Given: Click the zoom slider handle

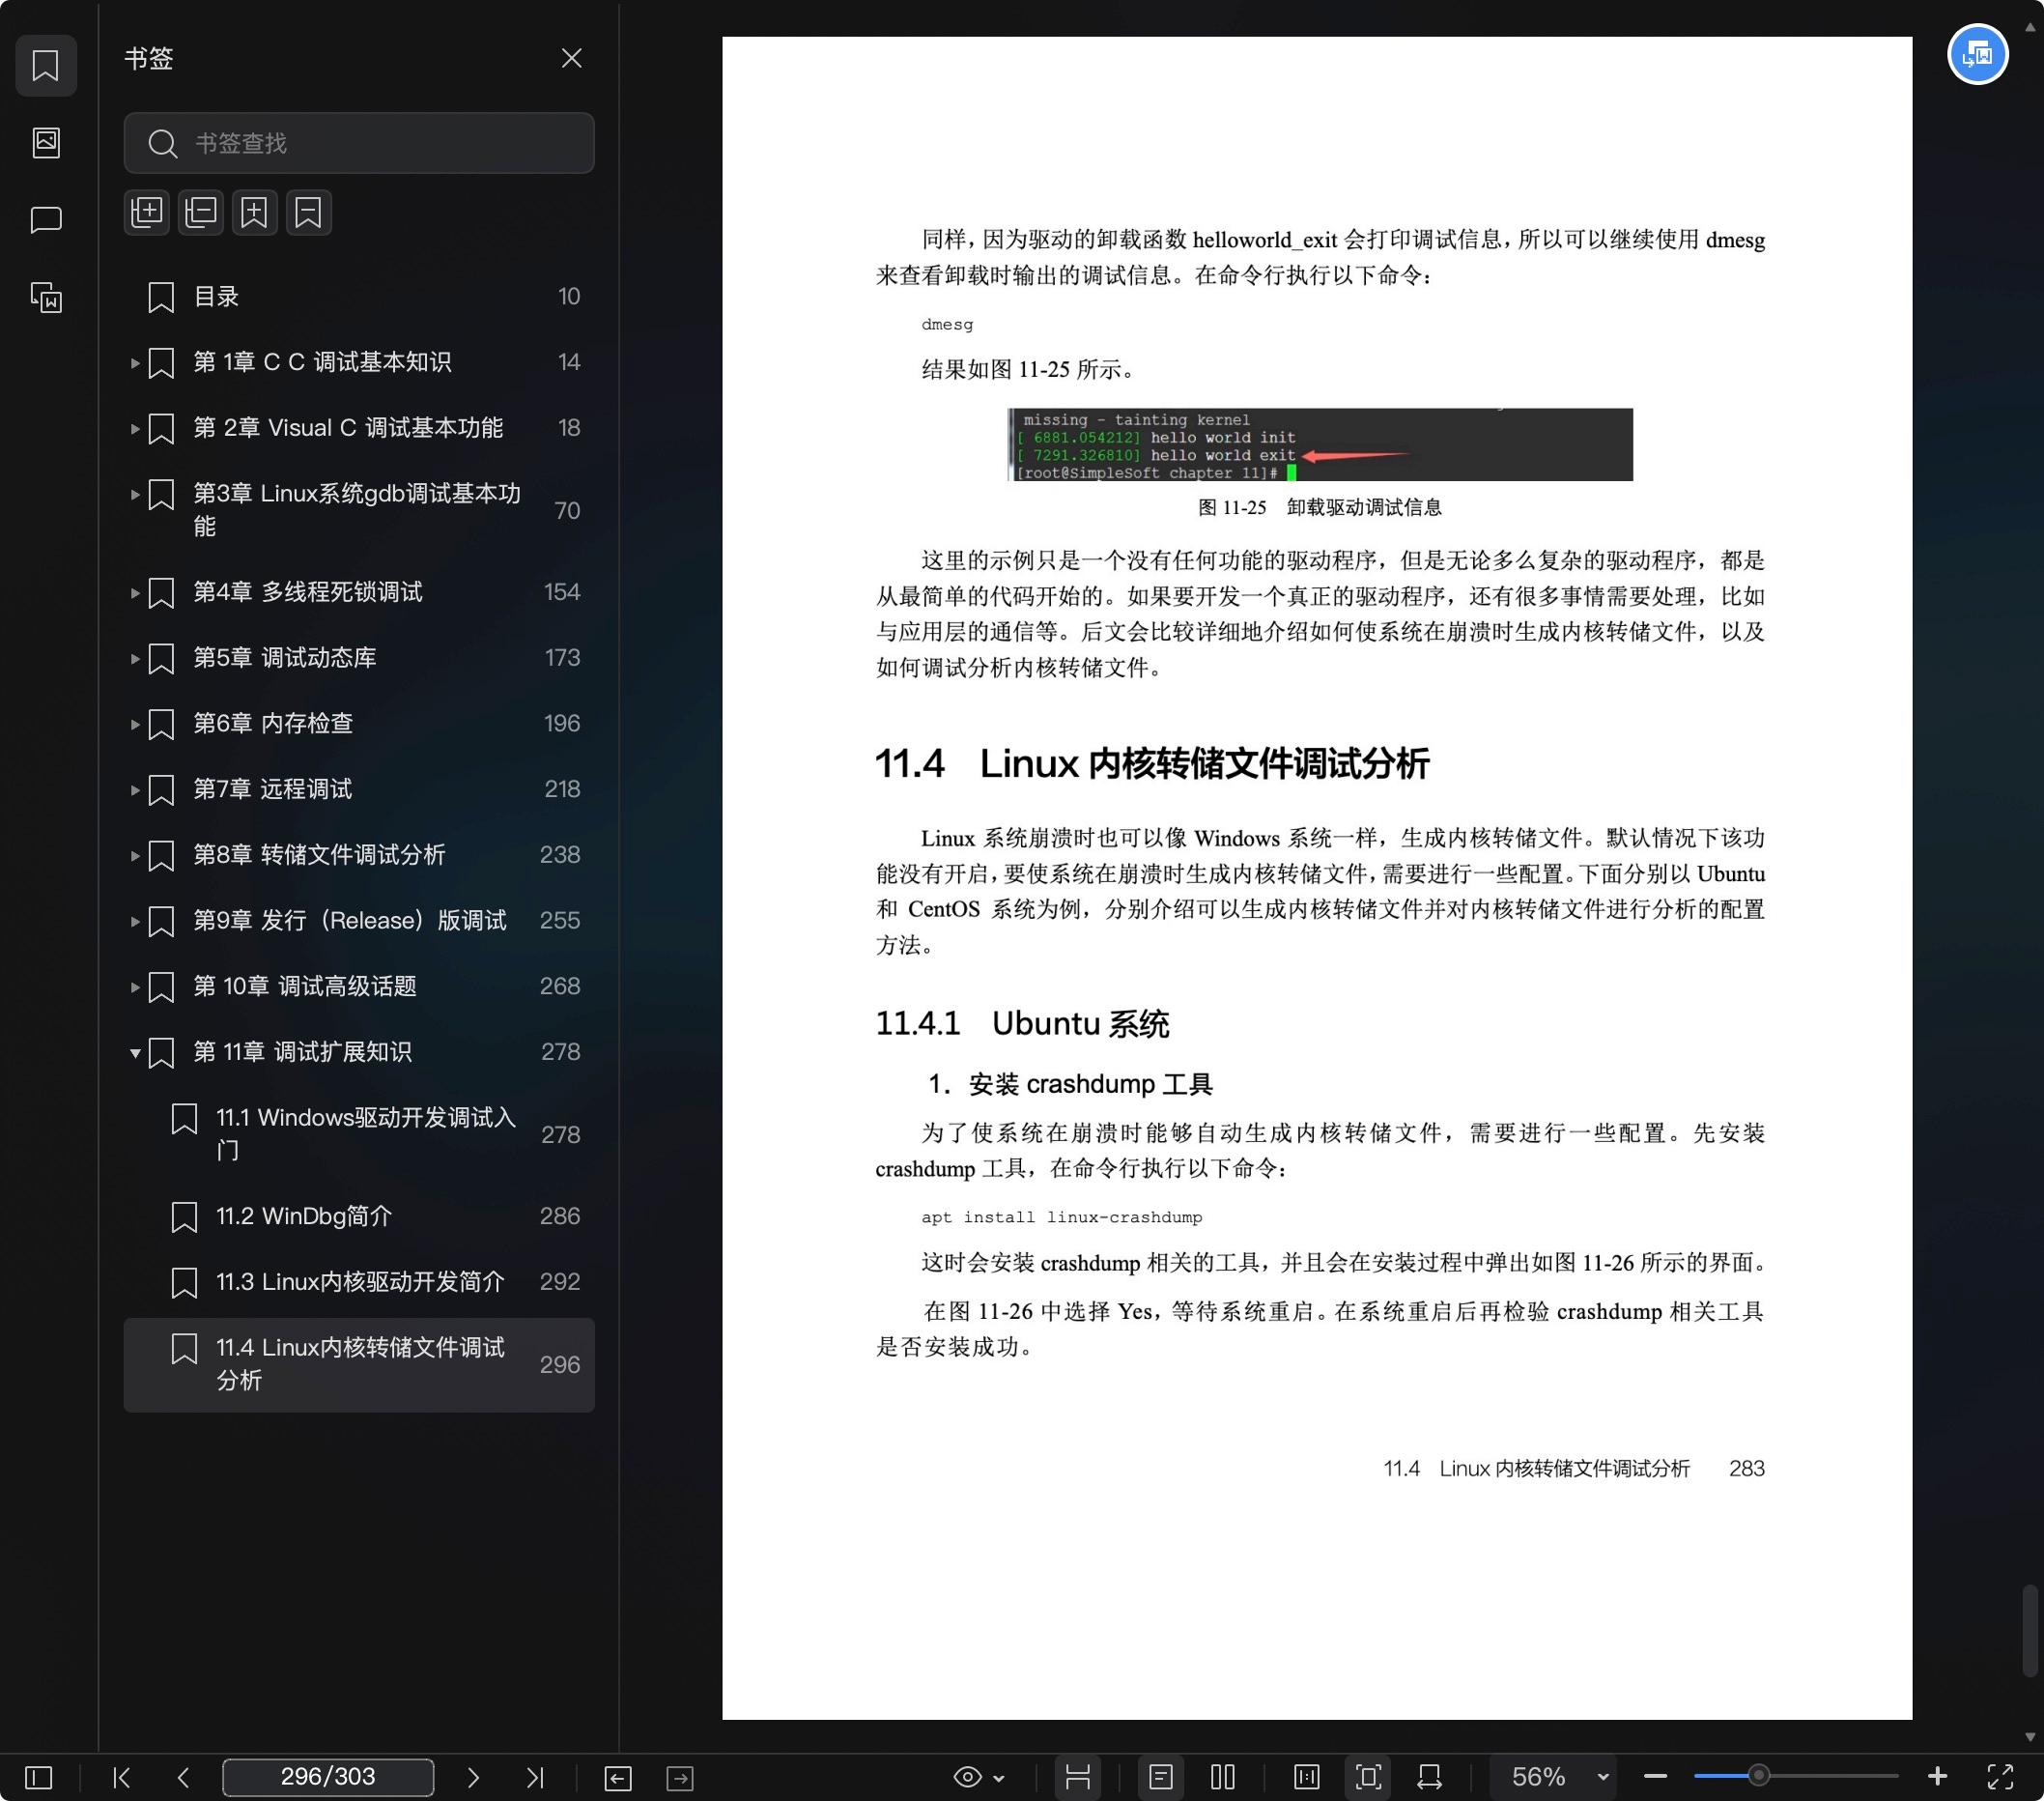Looking at the screenshot, I should coord(1758,1776).
